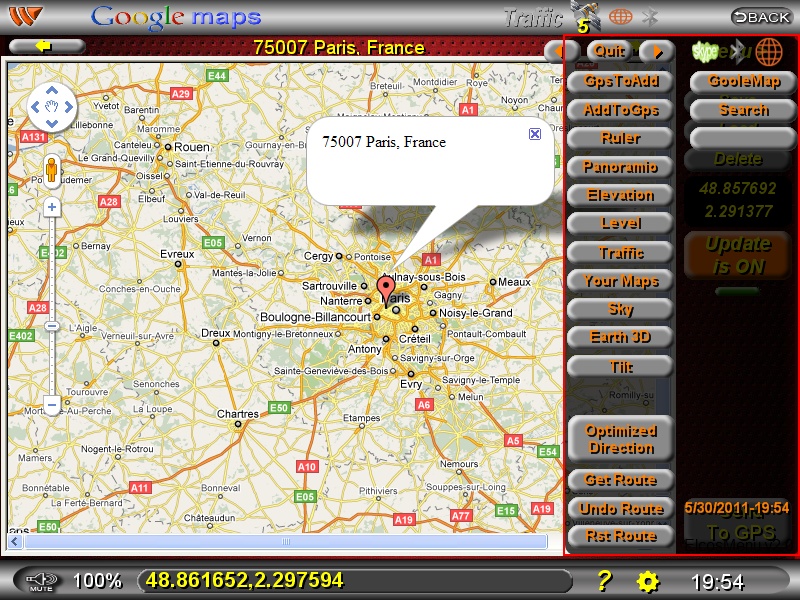Open the GooleMap menu button
Screen dimensions: 800x600
pos(743,81)
